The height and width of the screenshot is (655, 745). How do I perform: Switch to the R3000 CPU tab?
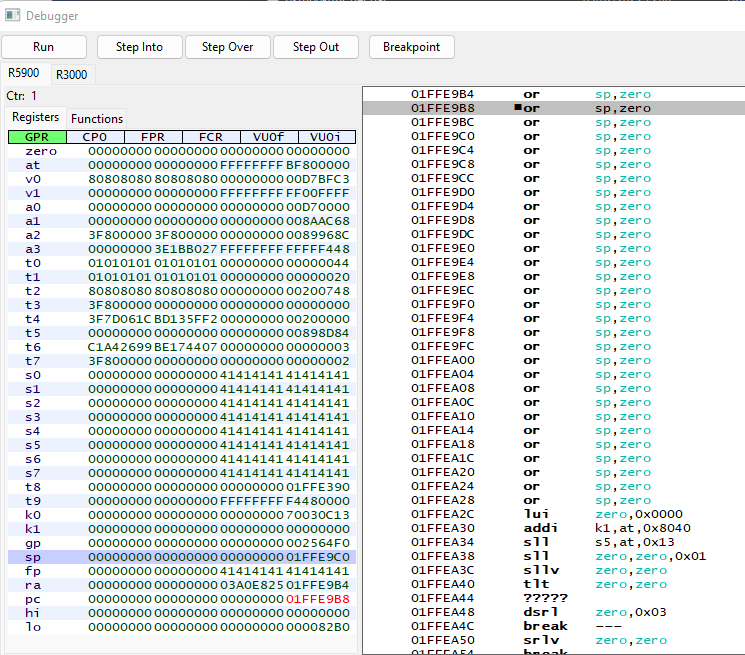[71, 74]
